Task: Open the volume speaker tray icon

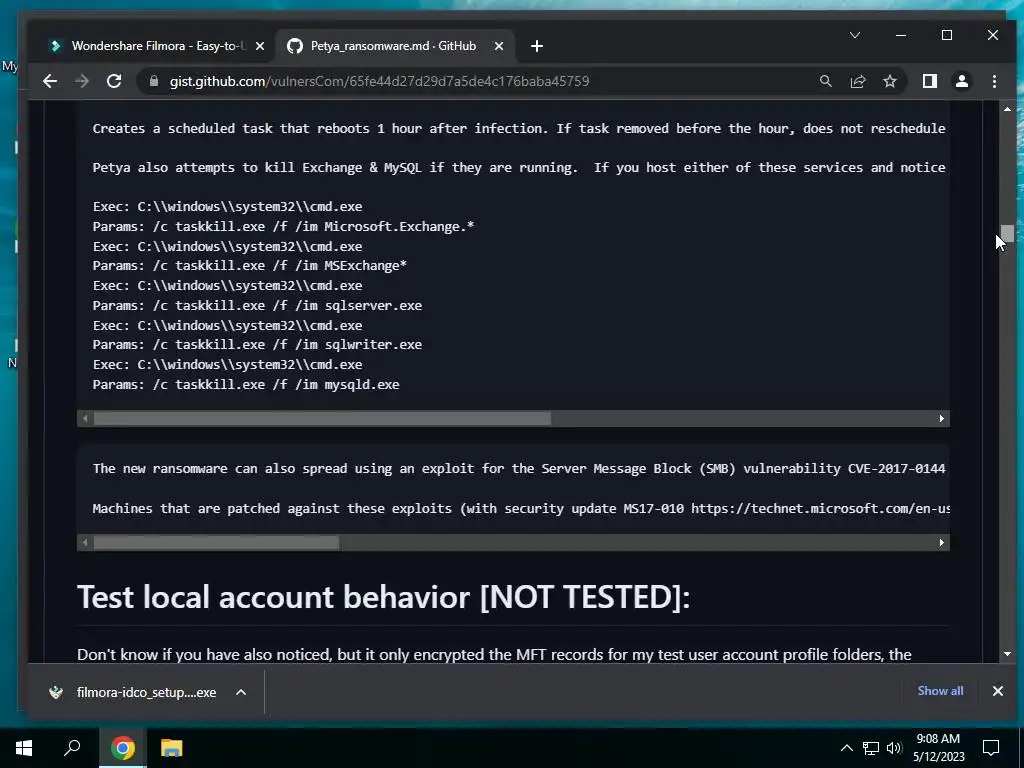Action: pyautogui.click(x=894, y=748)
